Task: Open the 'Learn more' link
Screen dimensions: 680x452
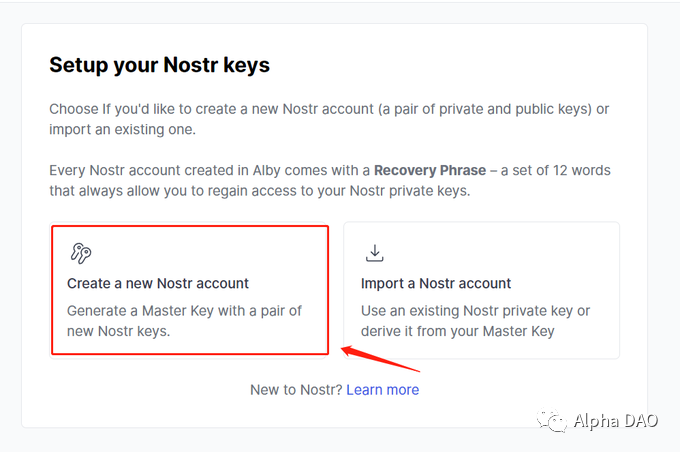Action: tap(382, 390)
